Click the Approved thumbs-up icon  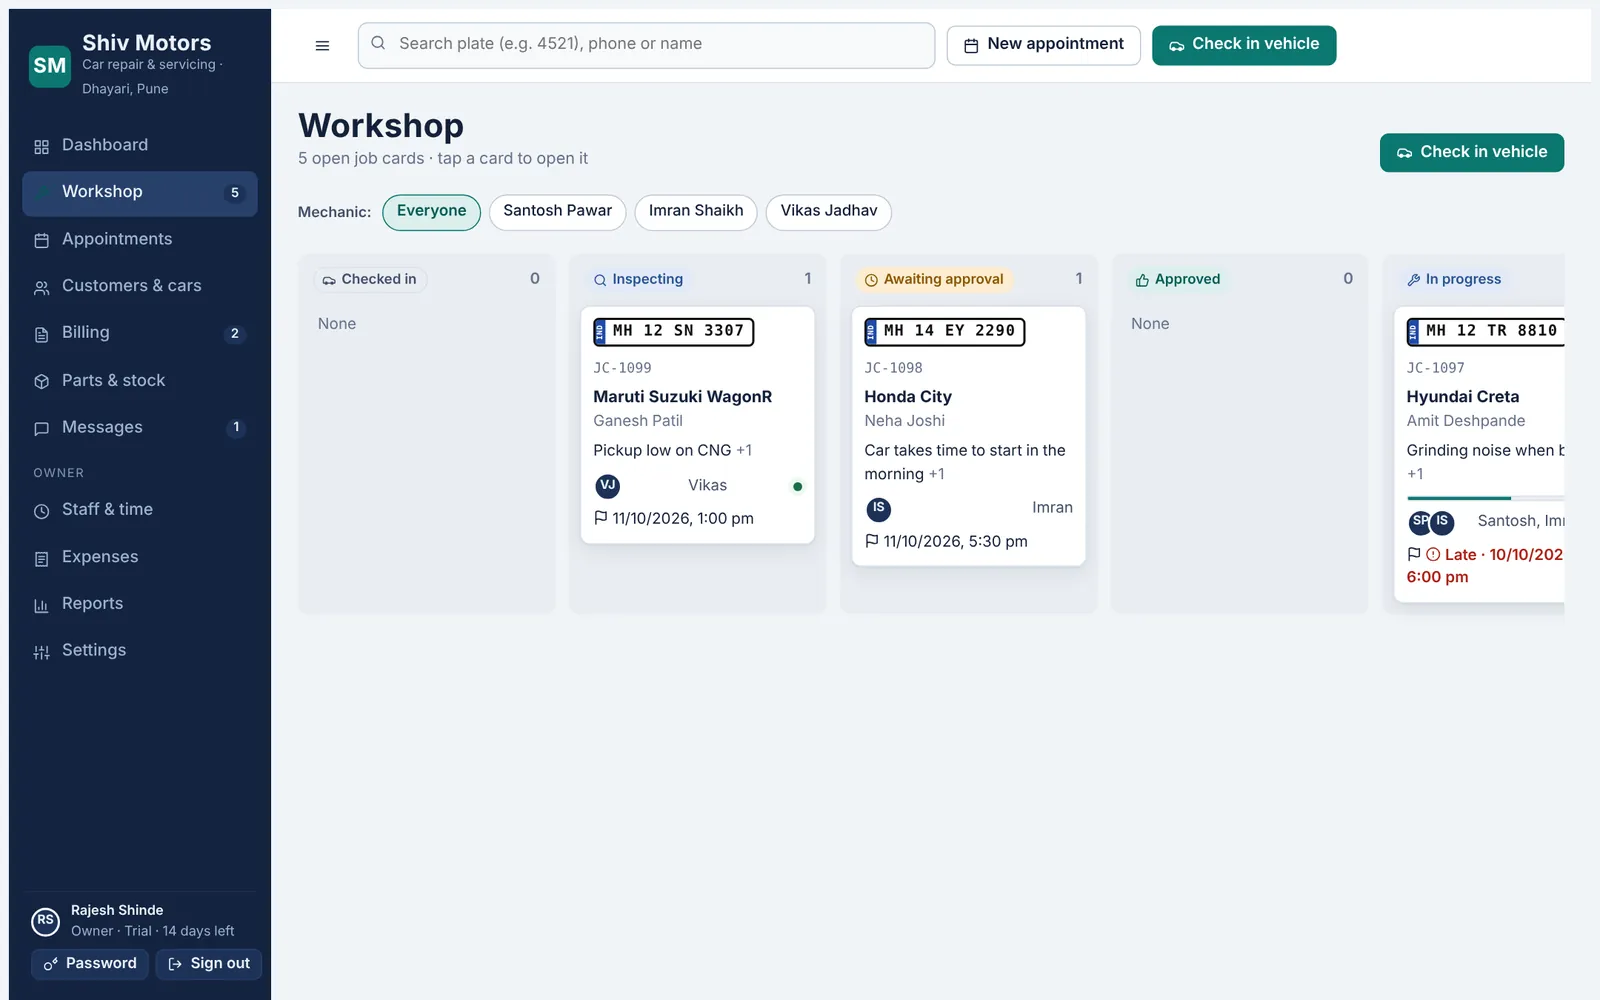1142,280
